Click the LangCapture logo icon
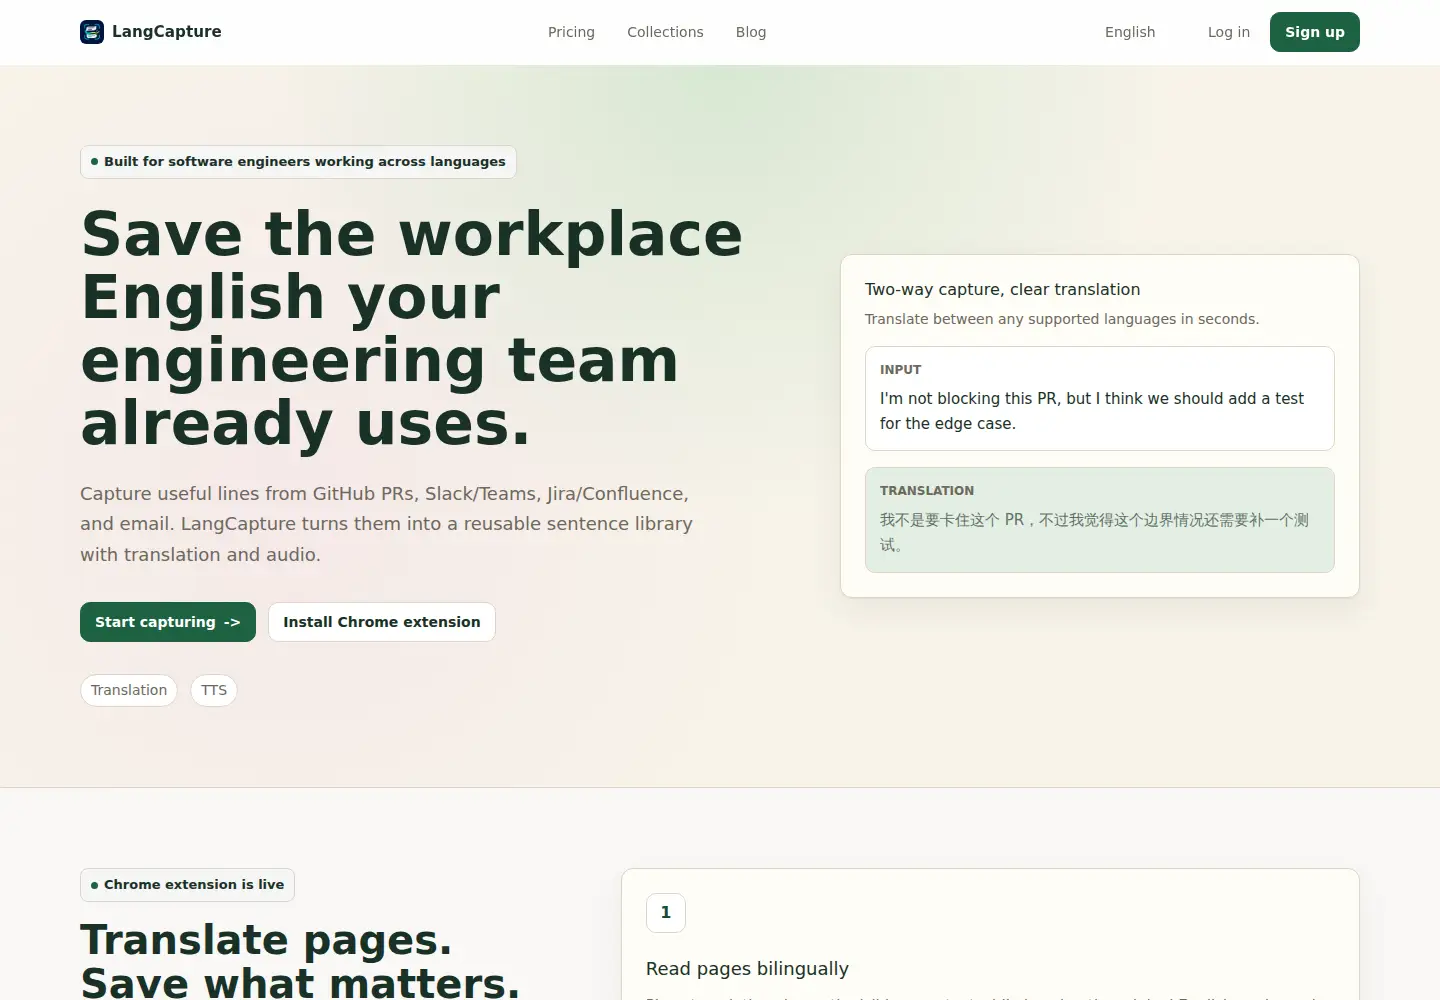This screenshot has width=1440, height=1000. [92, 32]
